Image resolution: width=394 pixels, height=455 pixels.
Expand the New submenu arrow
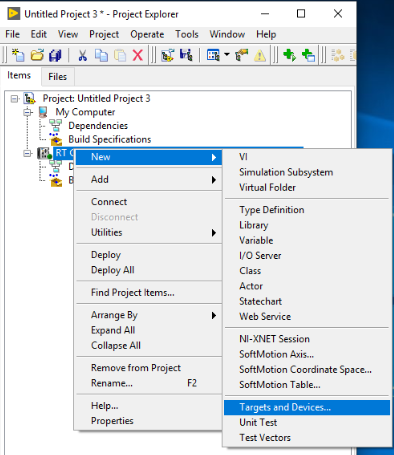tap(214, 157)
